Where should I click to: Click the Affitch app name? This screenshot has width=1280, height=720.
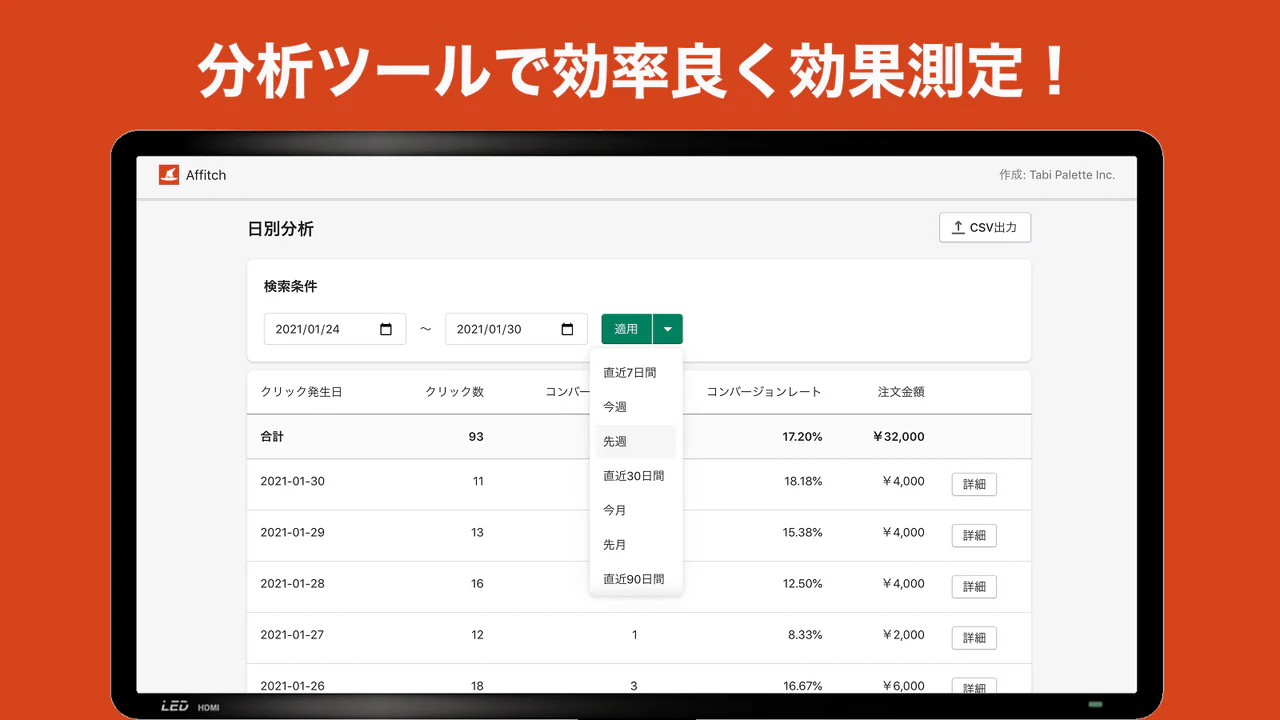click(x=206, y=175)
